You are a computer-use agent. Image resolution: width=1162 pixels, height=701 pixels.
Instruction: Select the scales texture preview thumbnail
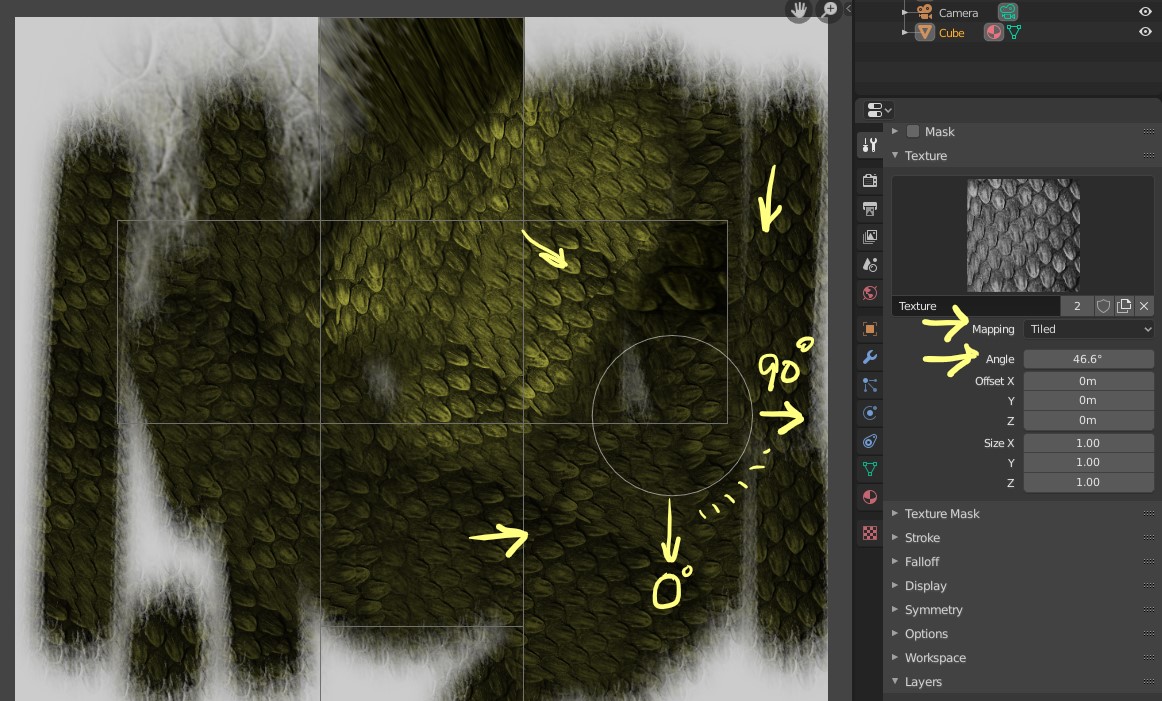[1022, 234]
